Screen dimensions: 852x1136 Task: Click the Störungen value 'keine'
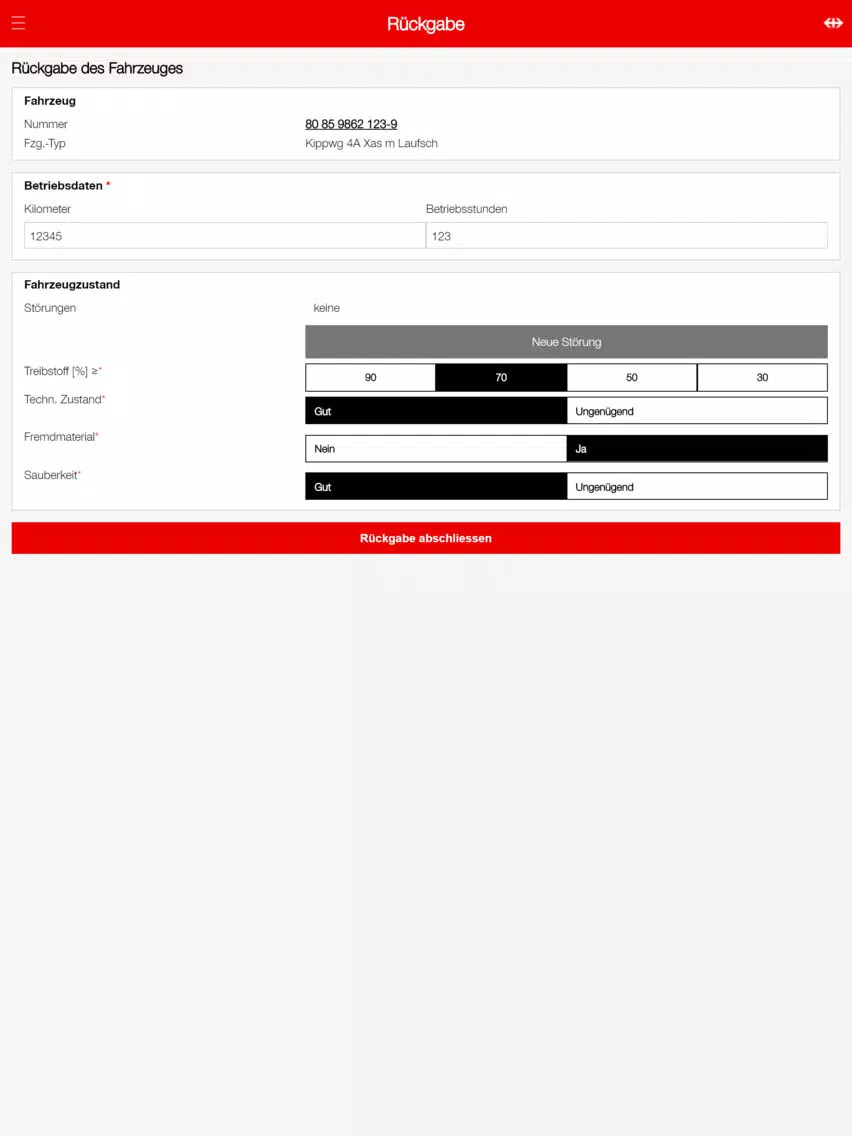(x=326, y=308)
